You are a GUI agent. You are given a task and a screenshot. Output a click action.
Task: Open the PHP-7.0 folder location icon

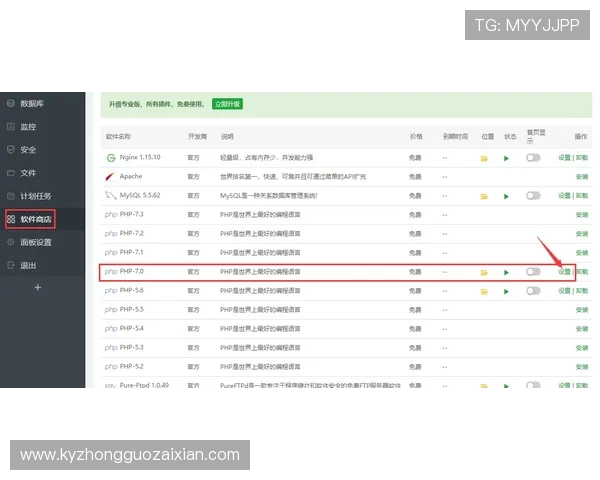point(484,272)
